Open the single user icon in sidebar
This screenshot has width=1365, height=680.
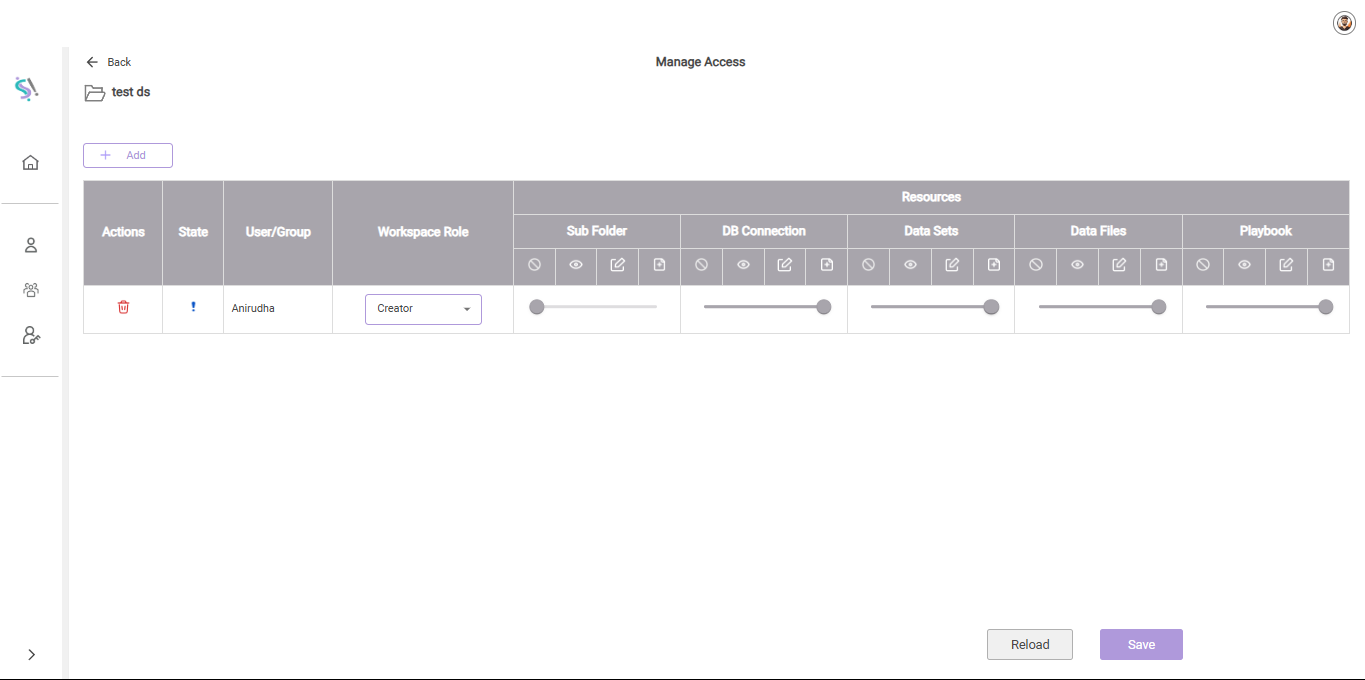click(31, 245)
